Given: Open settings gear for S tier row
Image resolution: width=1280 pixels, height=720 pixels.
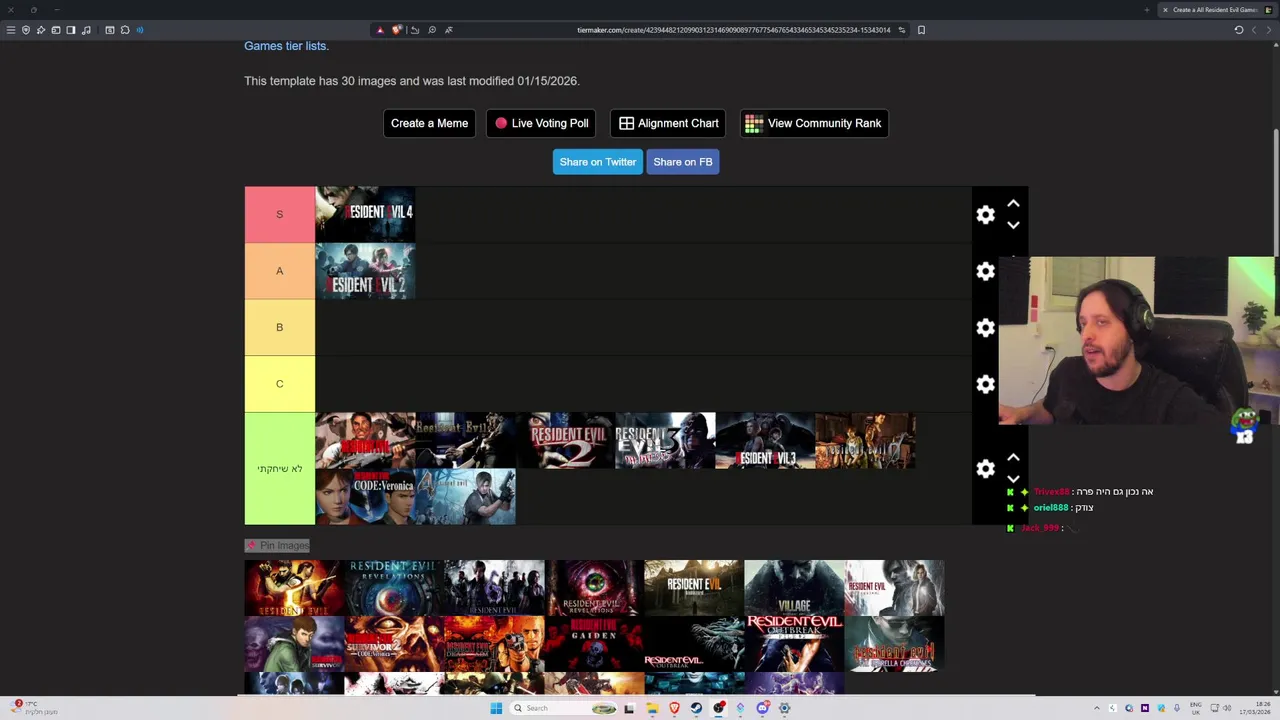Looking at the screenshot, I should tap(985, 215).
